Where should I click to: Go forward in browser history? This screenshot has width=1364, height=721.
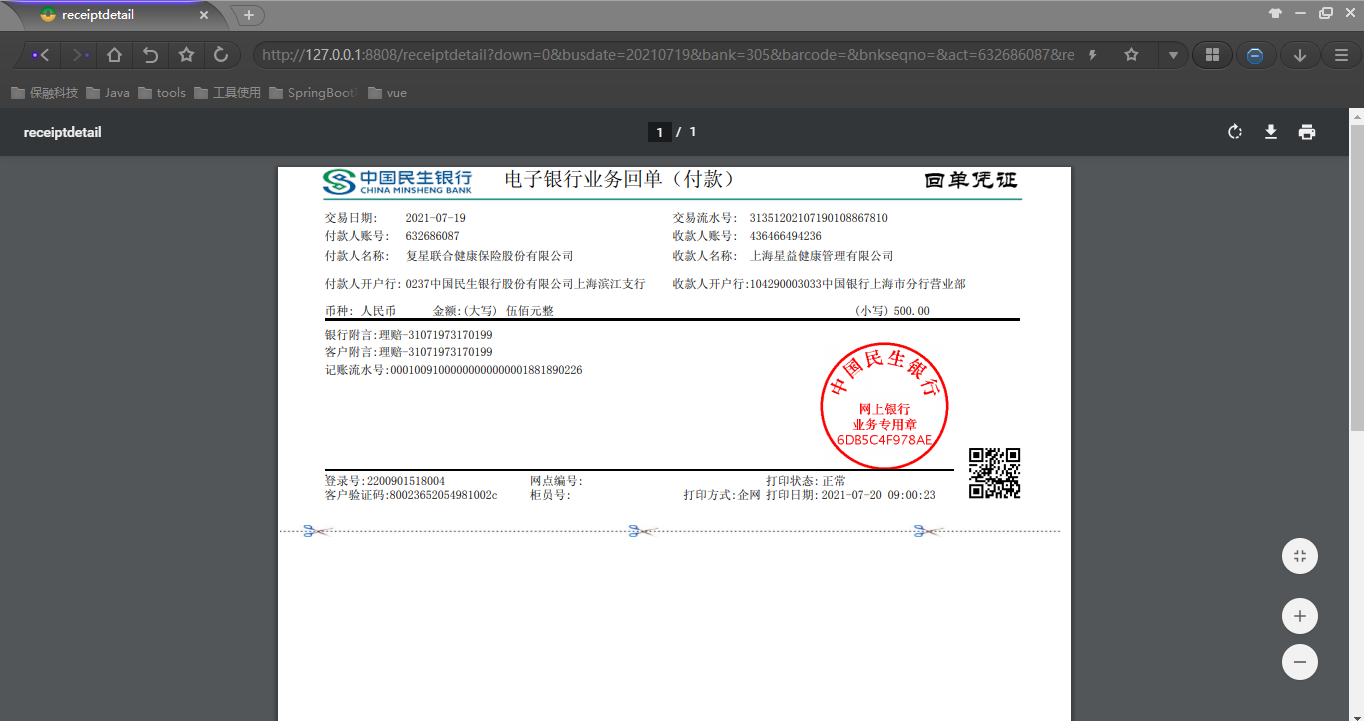pyautogui.click(x=82, y=55)
